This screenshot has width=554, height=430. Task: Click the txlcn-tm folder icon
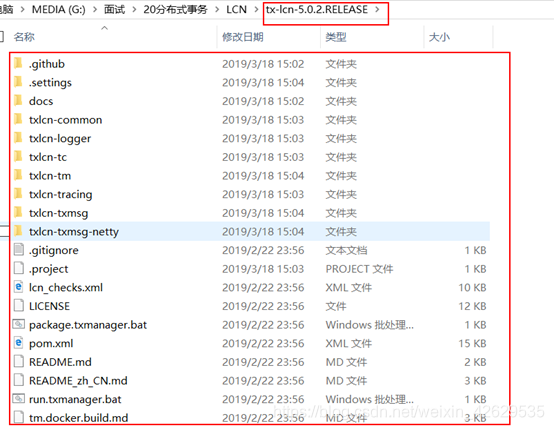click(18, 176)
